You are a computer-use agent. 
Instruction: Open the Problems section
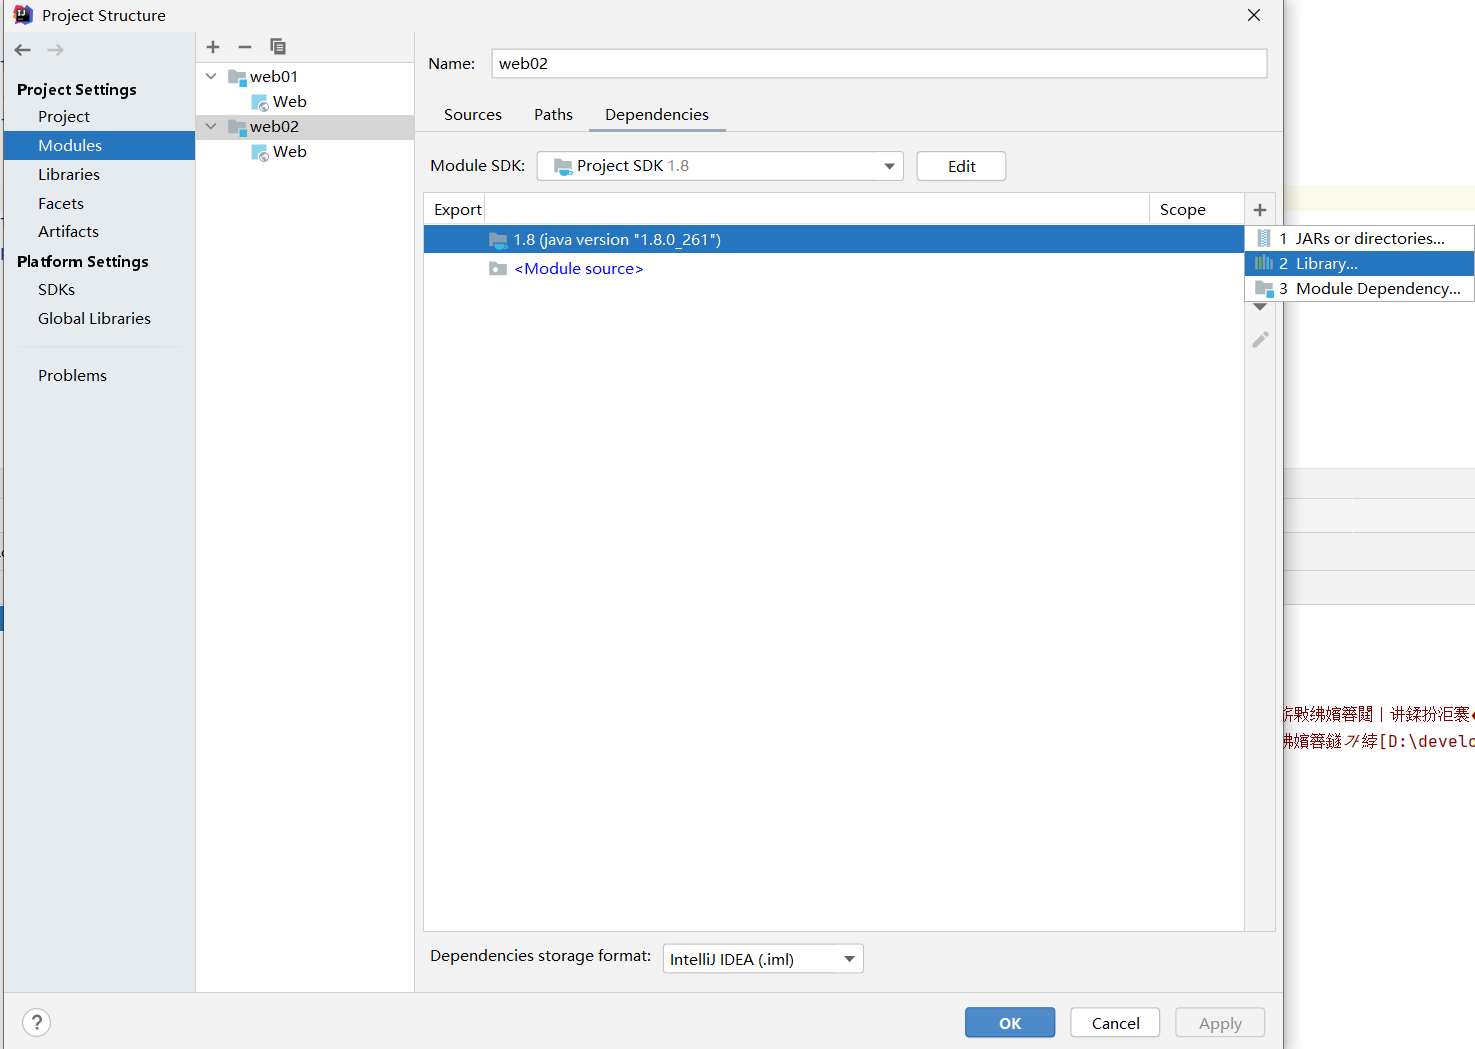click(x=72, y=376)
